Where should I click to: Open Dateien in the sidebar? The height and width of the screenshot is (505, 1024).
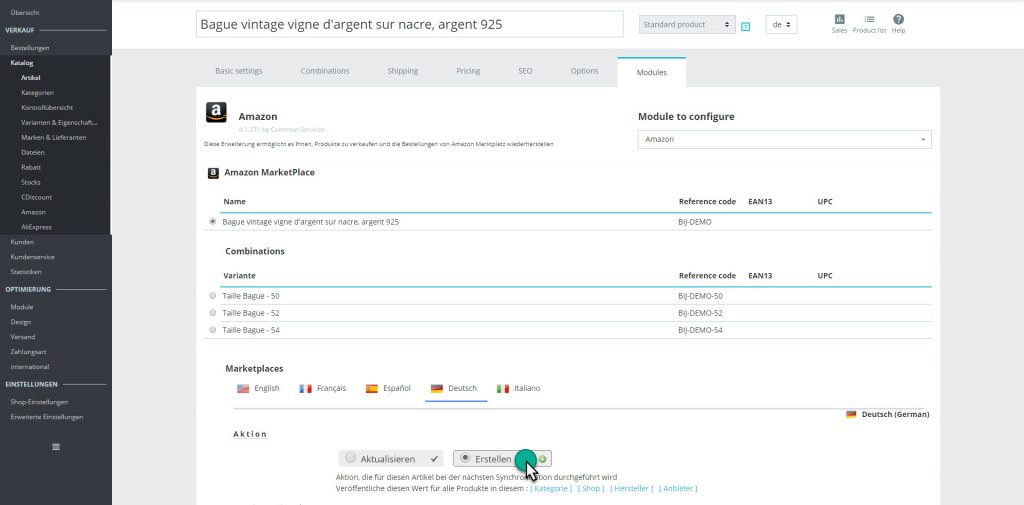33,152
